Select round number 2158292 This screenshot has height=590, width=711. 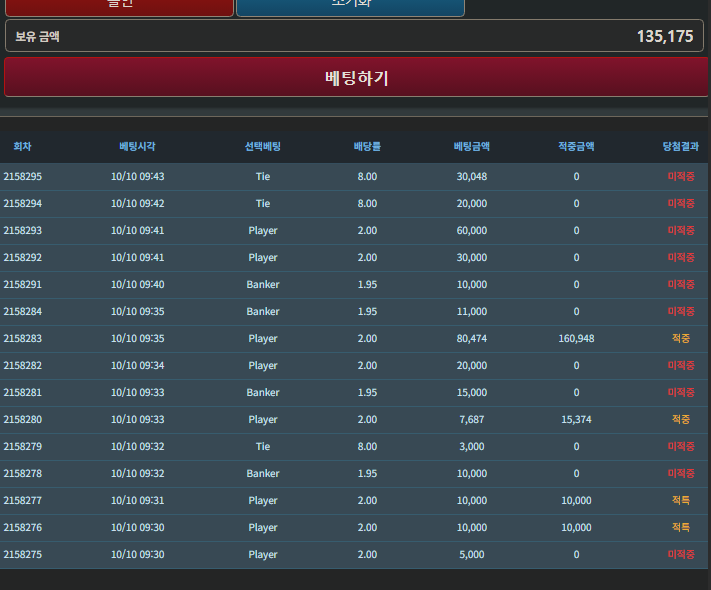click(x=23, y=258)
